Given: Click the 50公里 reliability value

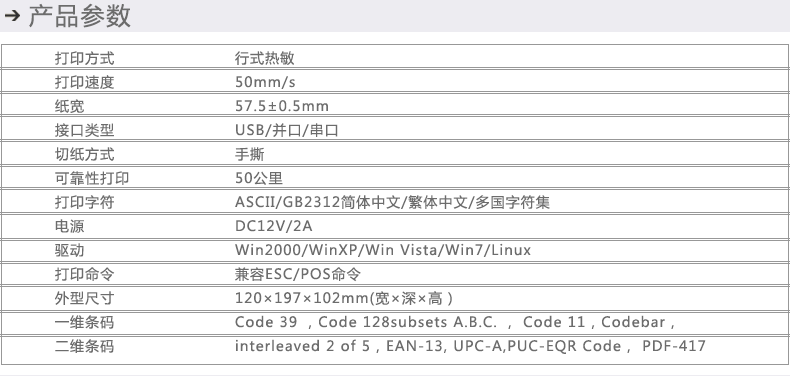Looking at the screenshot, I should 259,178.
